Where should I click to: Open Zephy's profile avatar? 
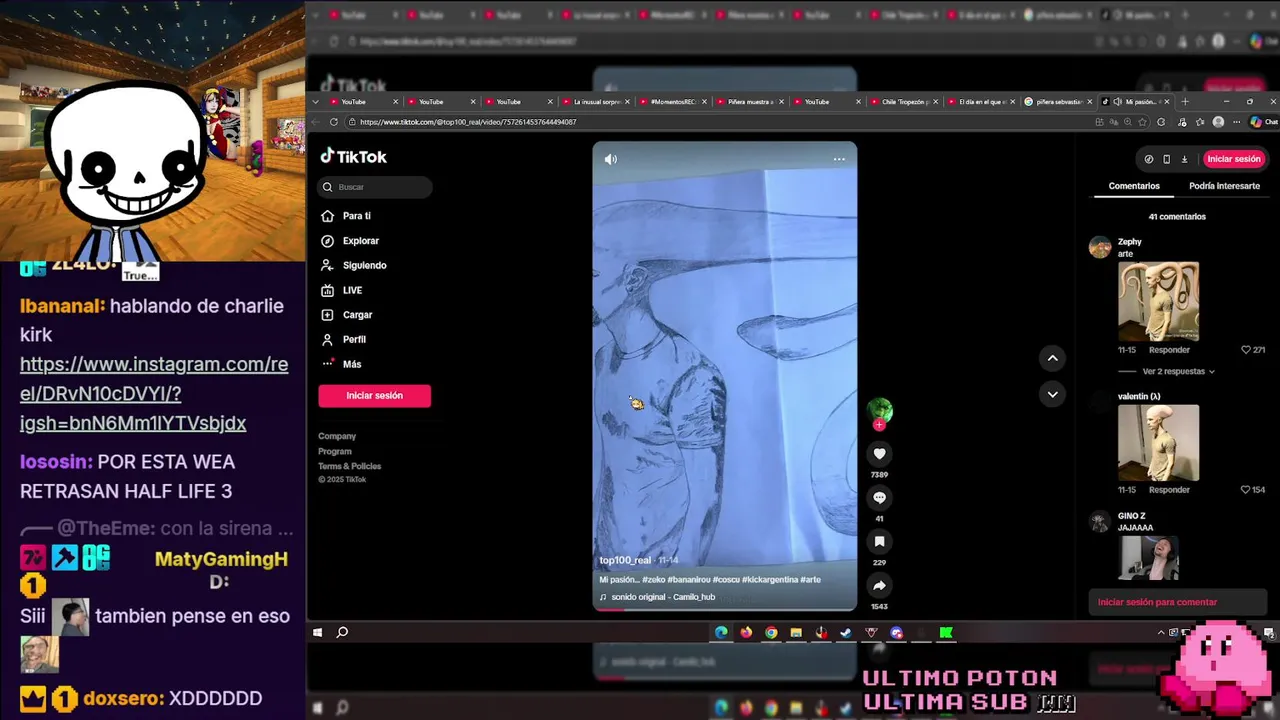tap(1100, 247)
